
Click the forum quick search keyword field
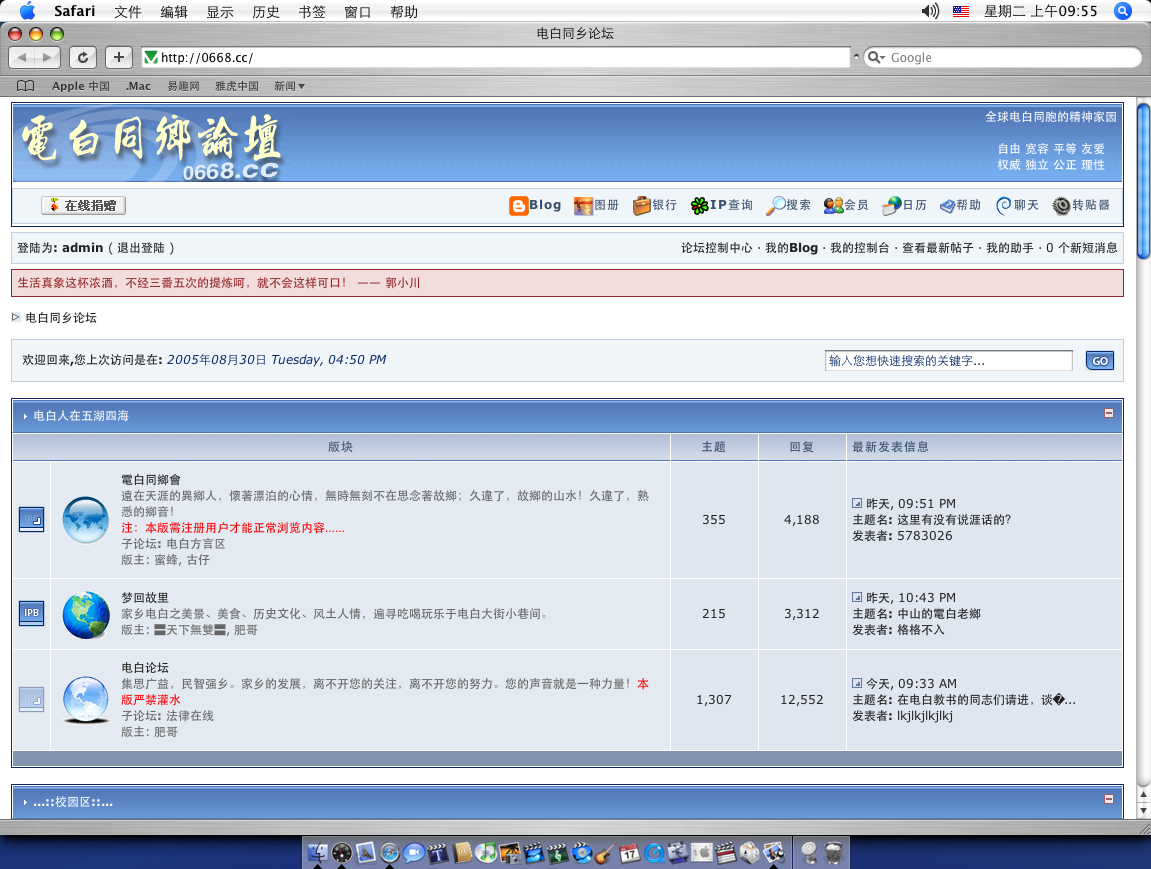coord(948,361)
